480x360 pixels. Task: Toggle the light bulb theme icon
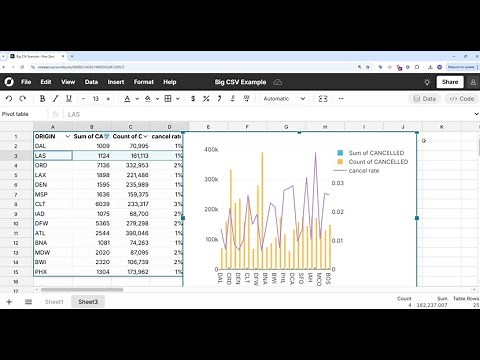click(427, 82)
